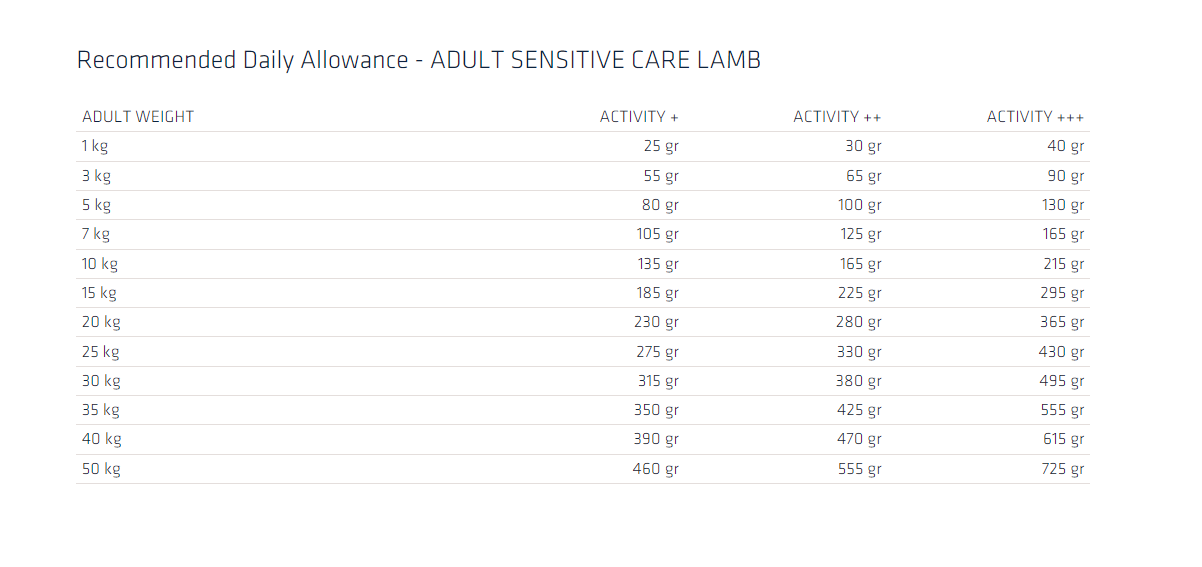Viewport: 1202px width, 567px height.
Task: Click the ACTIVITY + column header
Action: [x=639, y=117]
